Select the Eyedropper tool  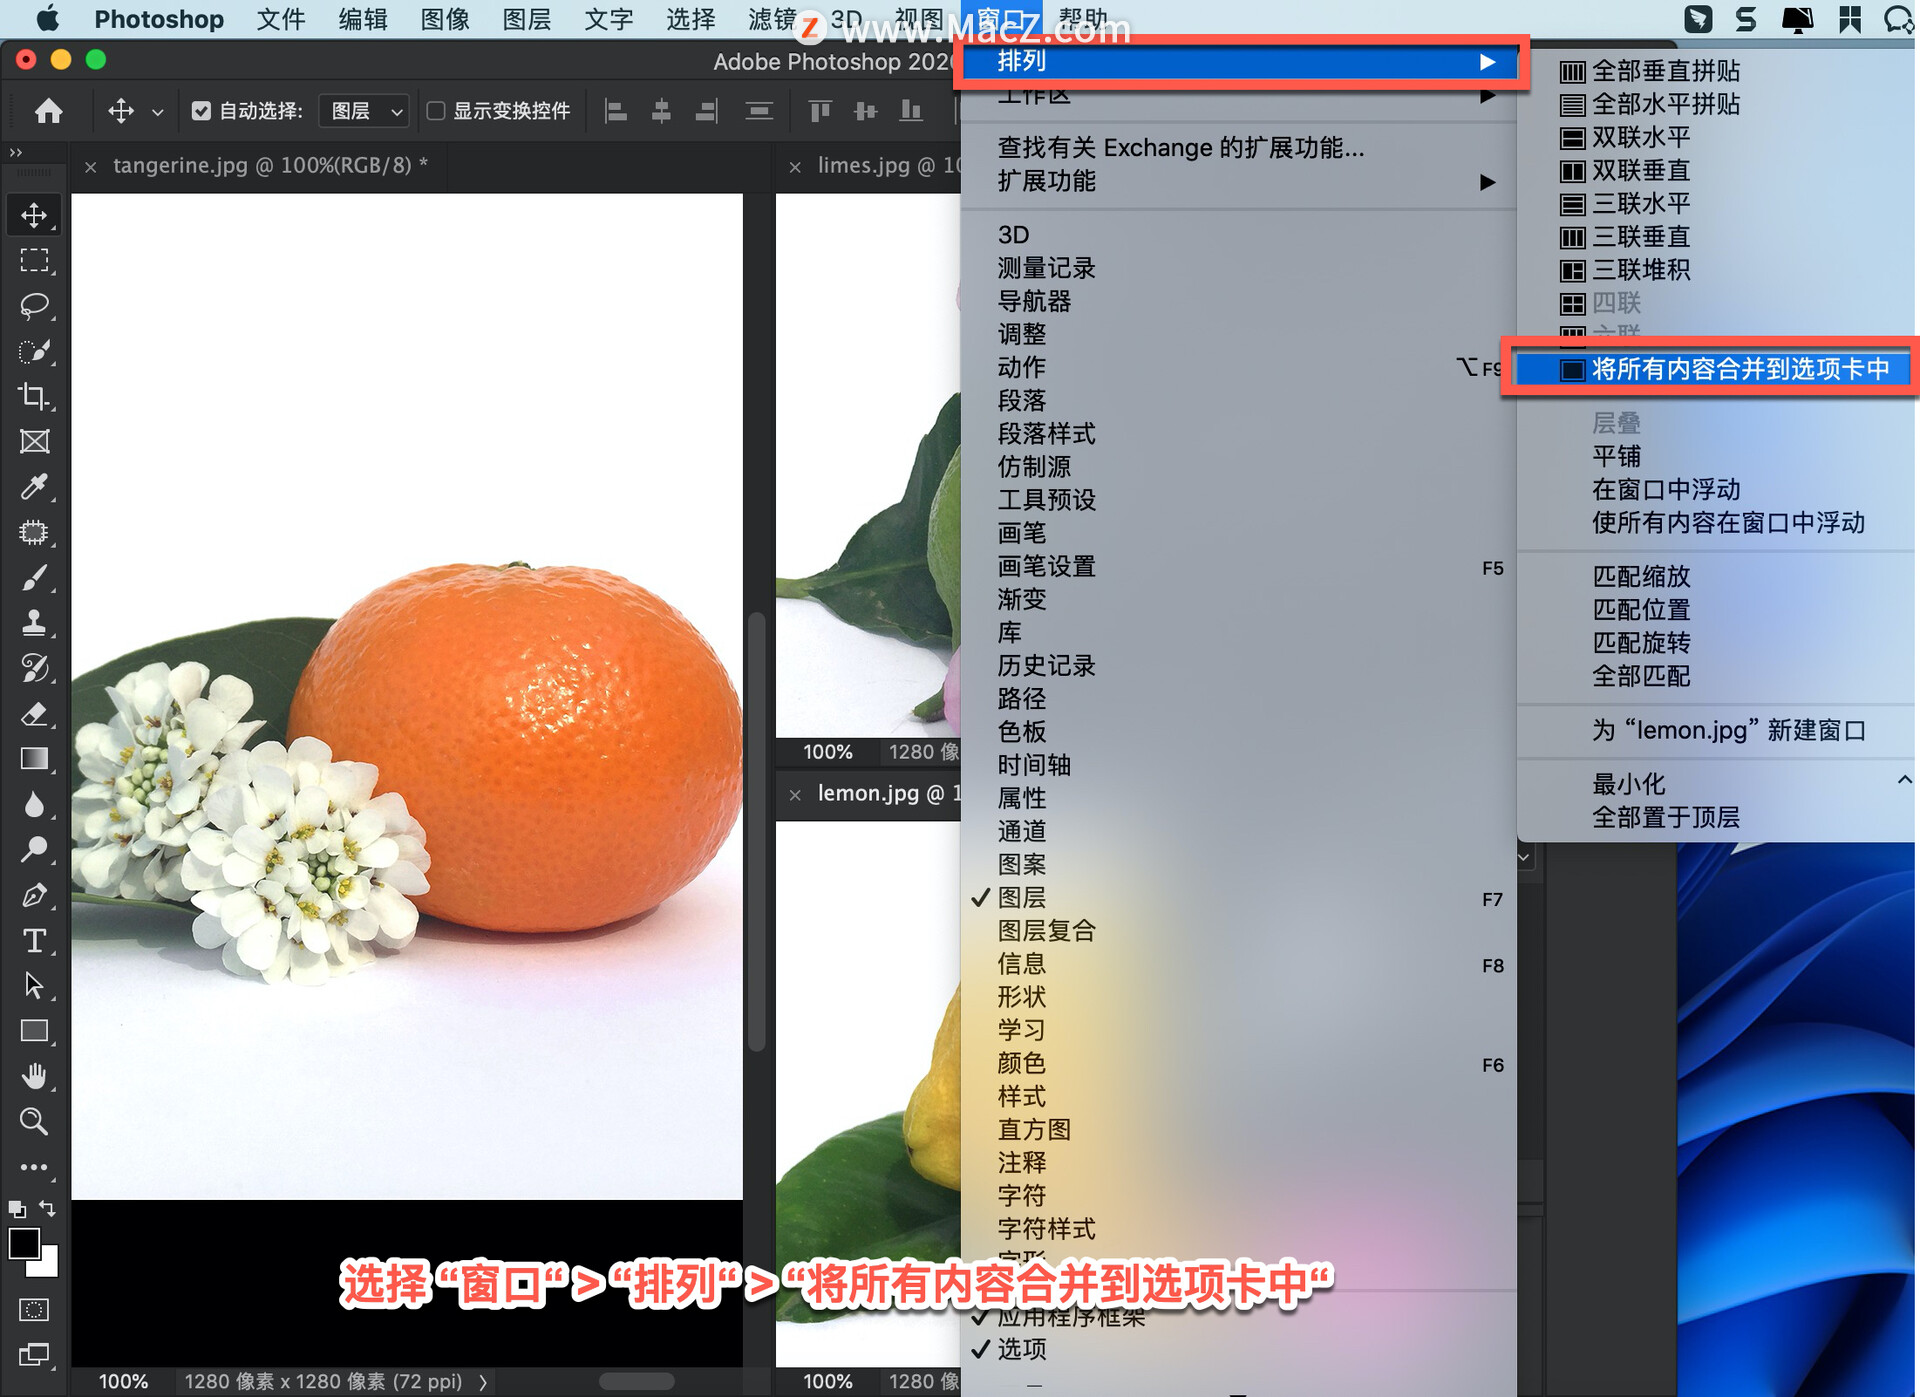[x=35, y=487]
